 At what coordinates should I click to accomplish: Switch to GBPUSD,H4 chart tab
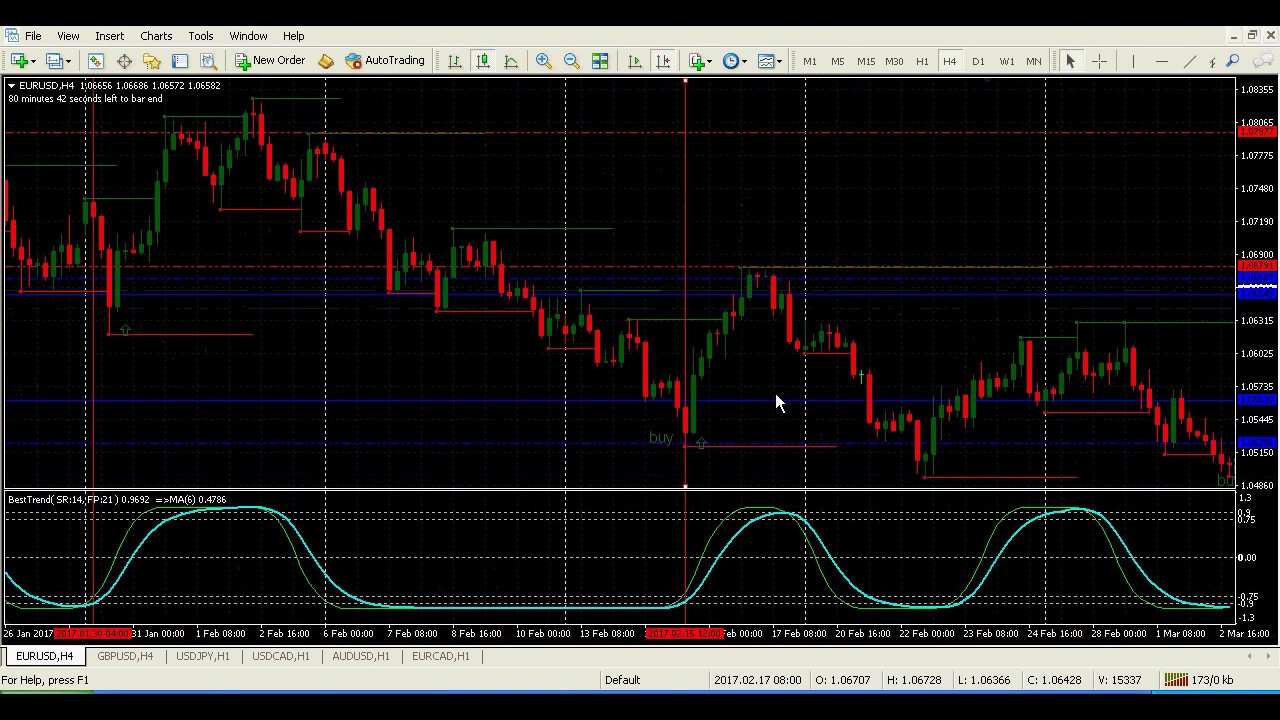(x=125, y=656)
